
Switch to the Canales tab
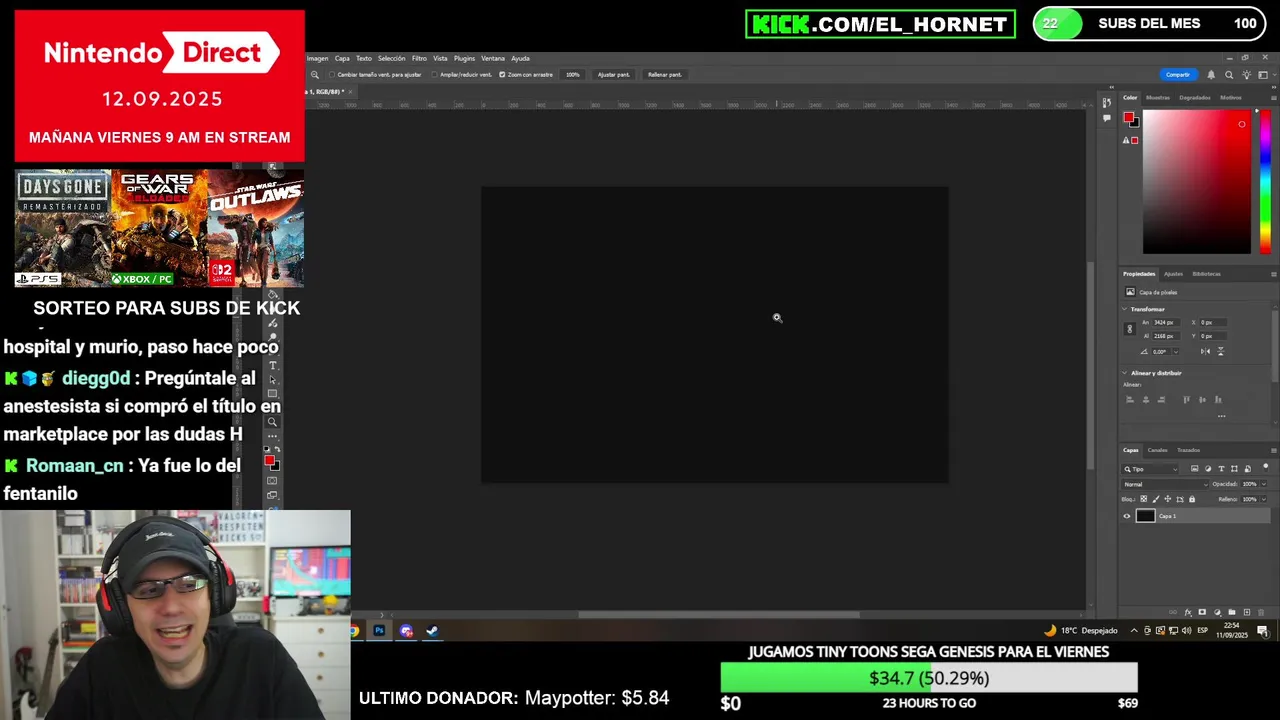[x=1157, y=450]
